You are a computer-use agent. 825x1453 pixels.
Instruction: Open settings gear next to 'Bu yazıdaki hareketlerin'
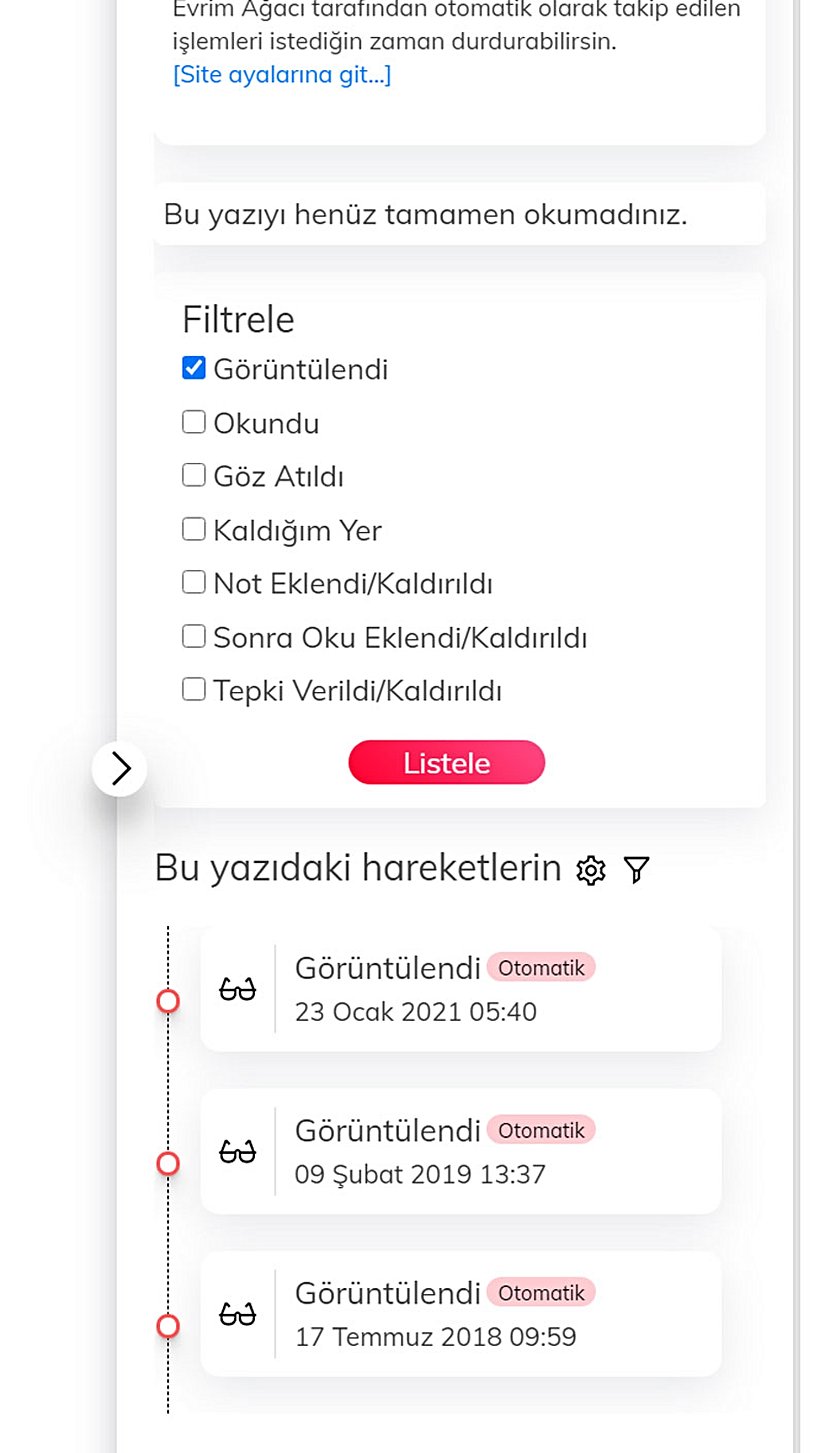591,871
